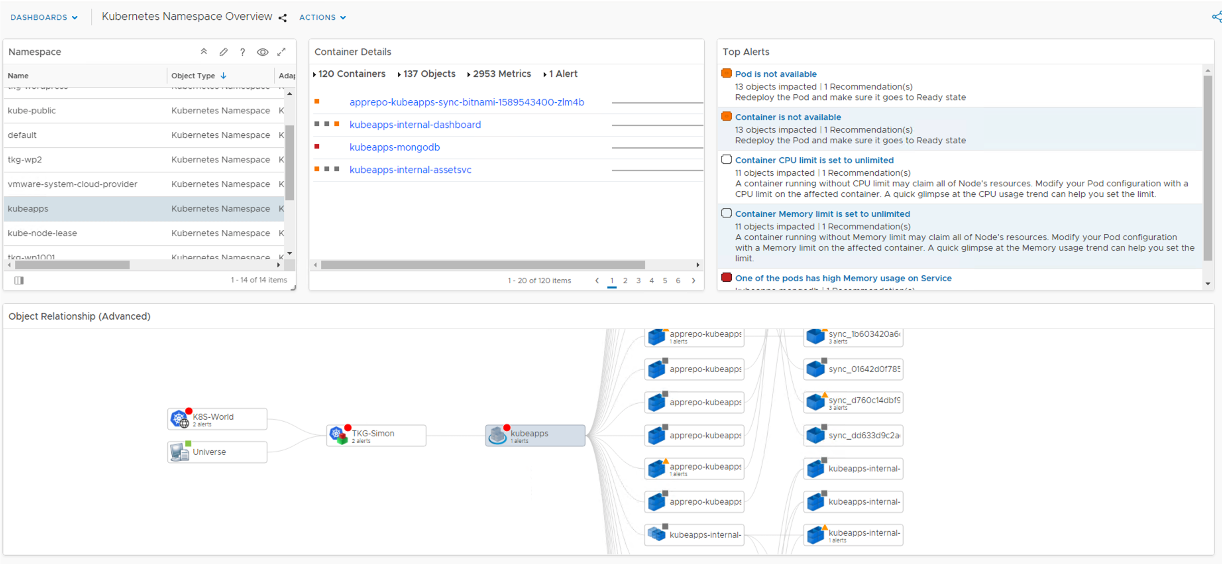Viewport: 1222px width, 564px height.
Task: Click the sync_01642d0f785 container cube icon
Action: click(816, 369)
